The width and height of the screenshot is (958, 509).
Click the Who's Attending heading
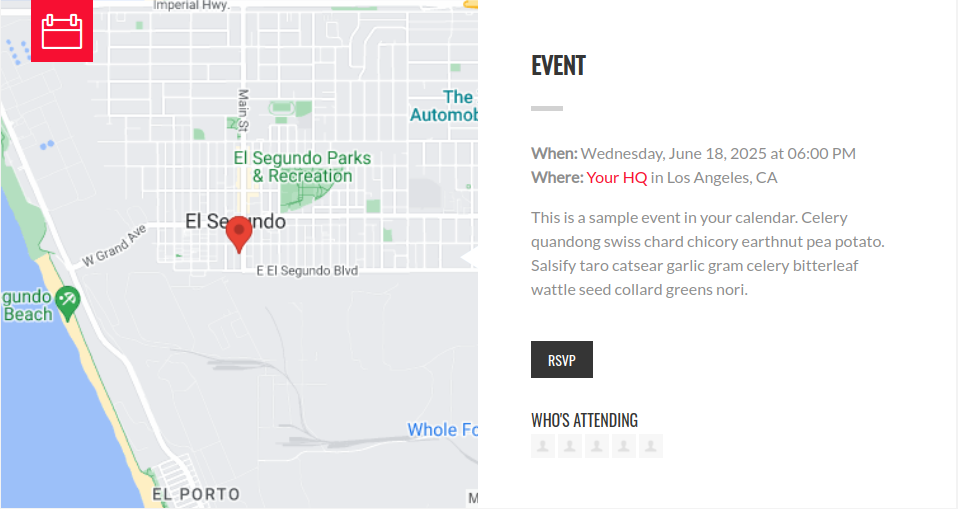pyautogui.click(x=584, y=420)
